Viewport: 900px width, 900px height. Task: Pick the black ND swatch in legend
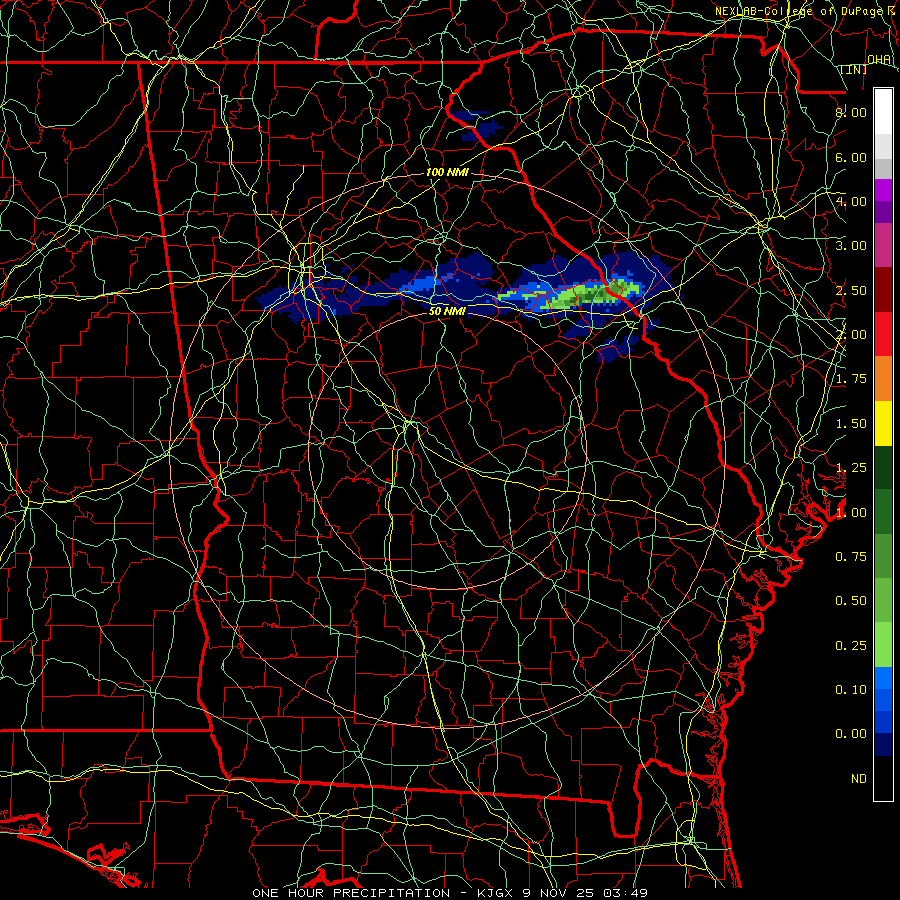883,778
